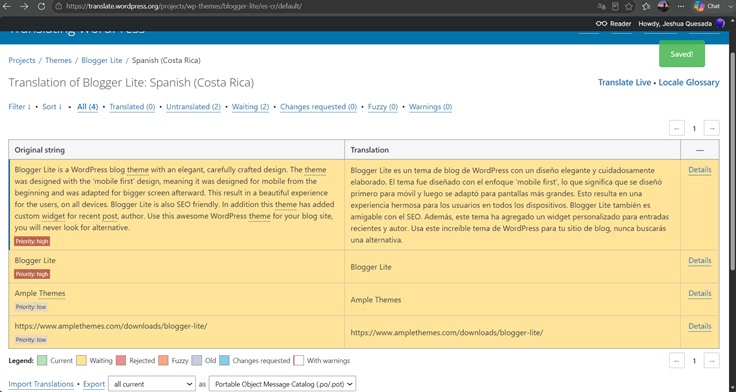
Task: Show Warnings (0) strings
Action: coord(430,107)
